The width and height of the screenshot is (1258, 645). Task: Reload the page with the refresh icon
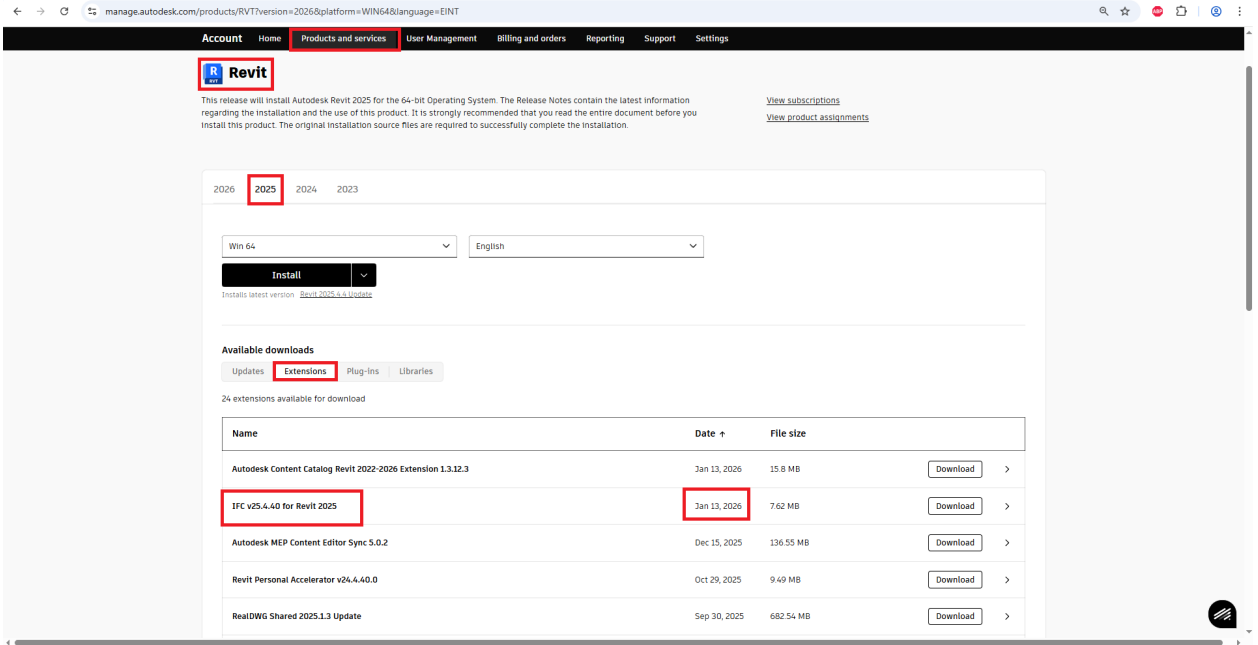[65, 11]
